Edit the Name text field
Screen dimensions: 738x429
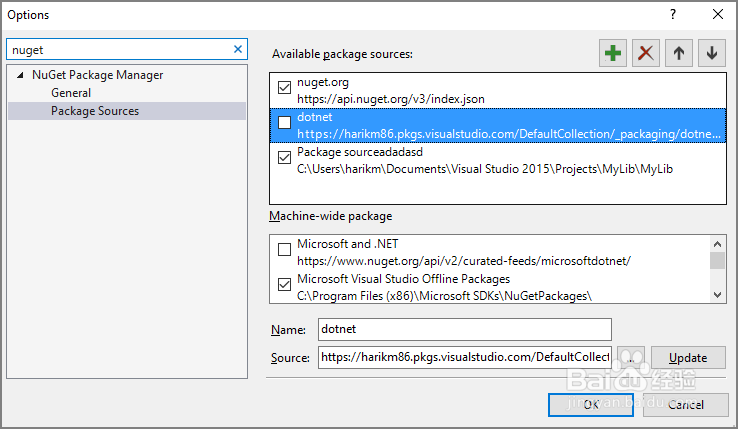(464, 329)
